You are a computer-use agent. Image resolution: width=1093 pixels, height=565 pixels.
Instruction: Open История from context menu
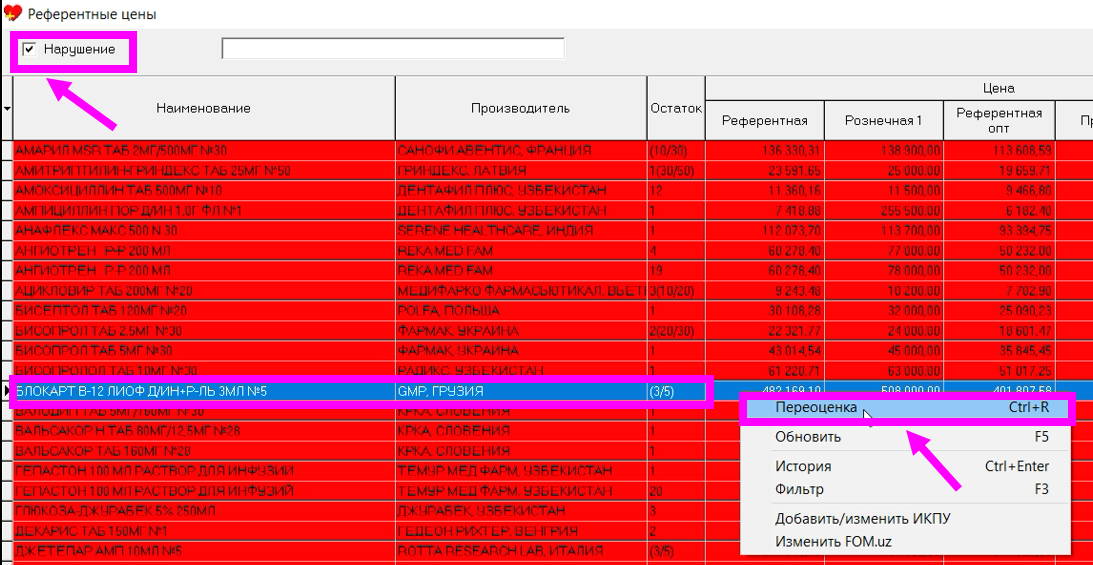pyautogui.click(x=908, y=467)
